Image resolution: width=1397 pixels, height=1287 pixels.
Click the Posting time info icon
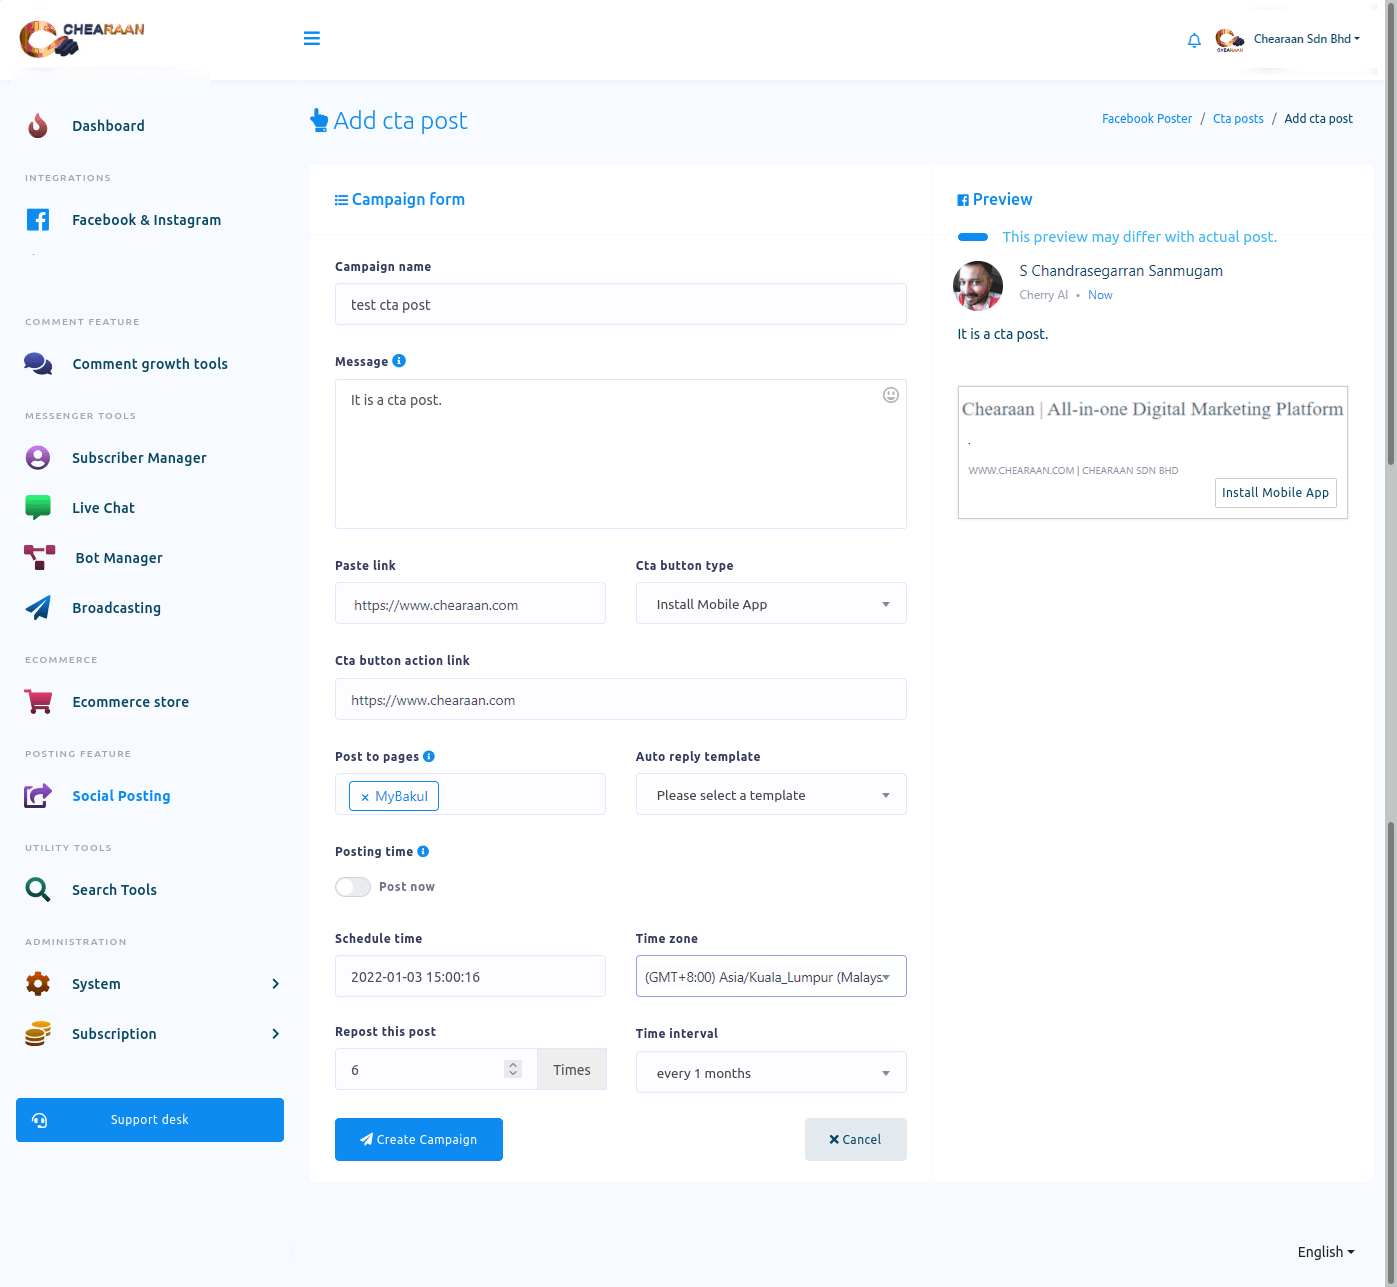[423, 851]
